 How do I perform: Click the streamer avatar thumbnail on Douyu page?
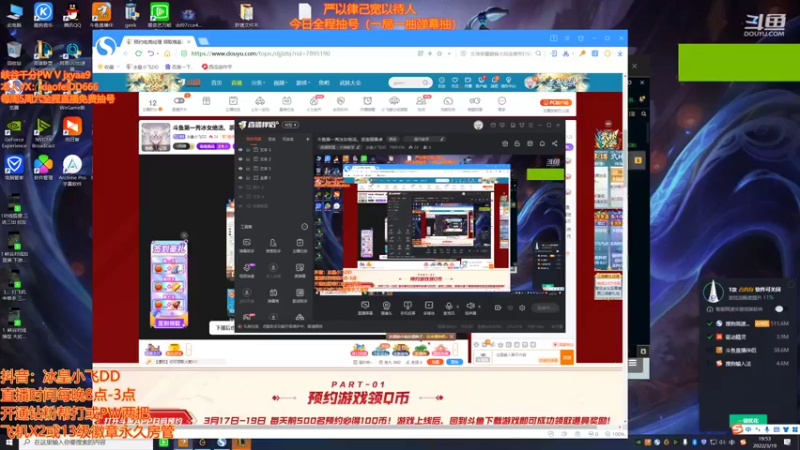156,137
